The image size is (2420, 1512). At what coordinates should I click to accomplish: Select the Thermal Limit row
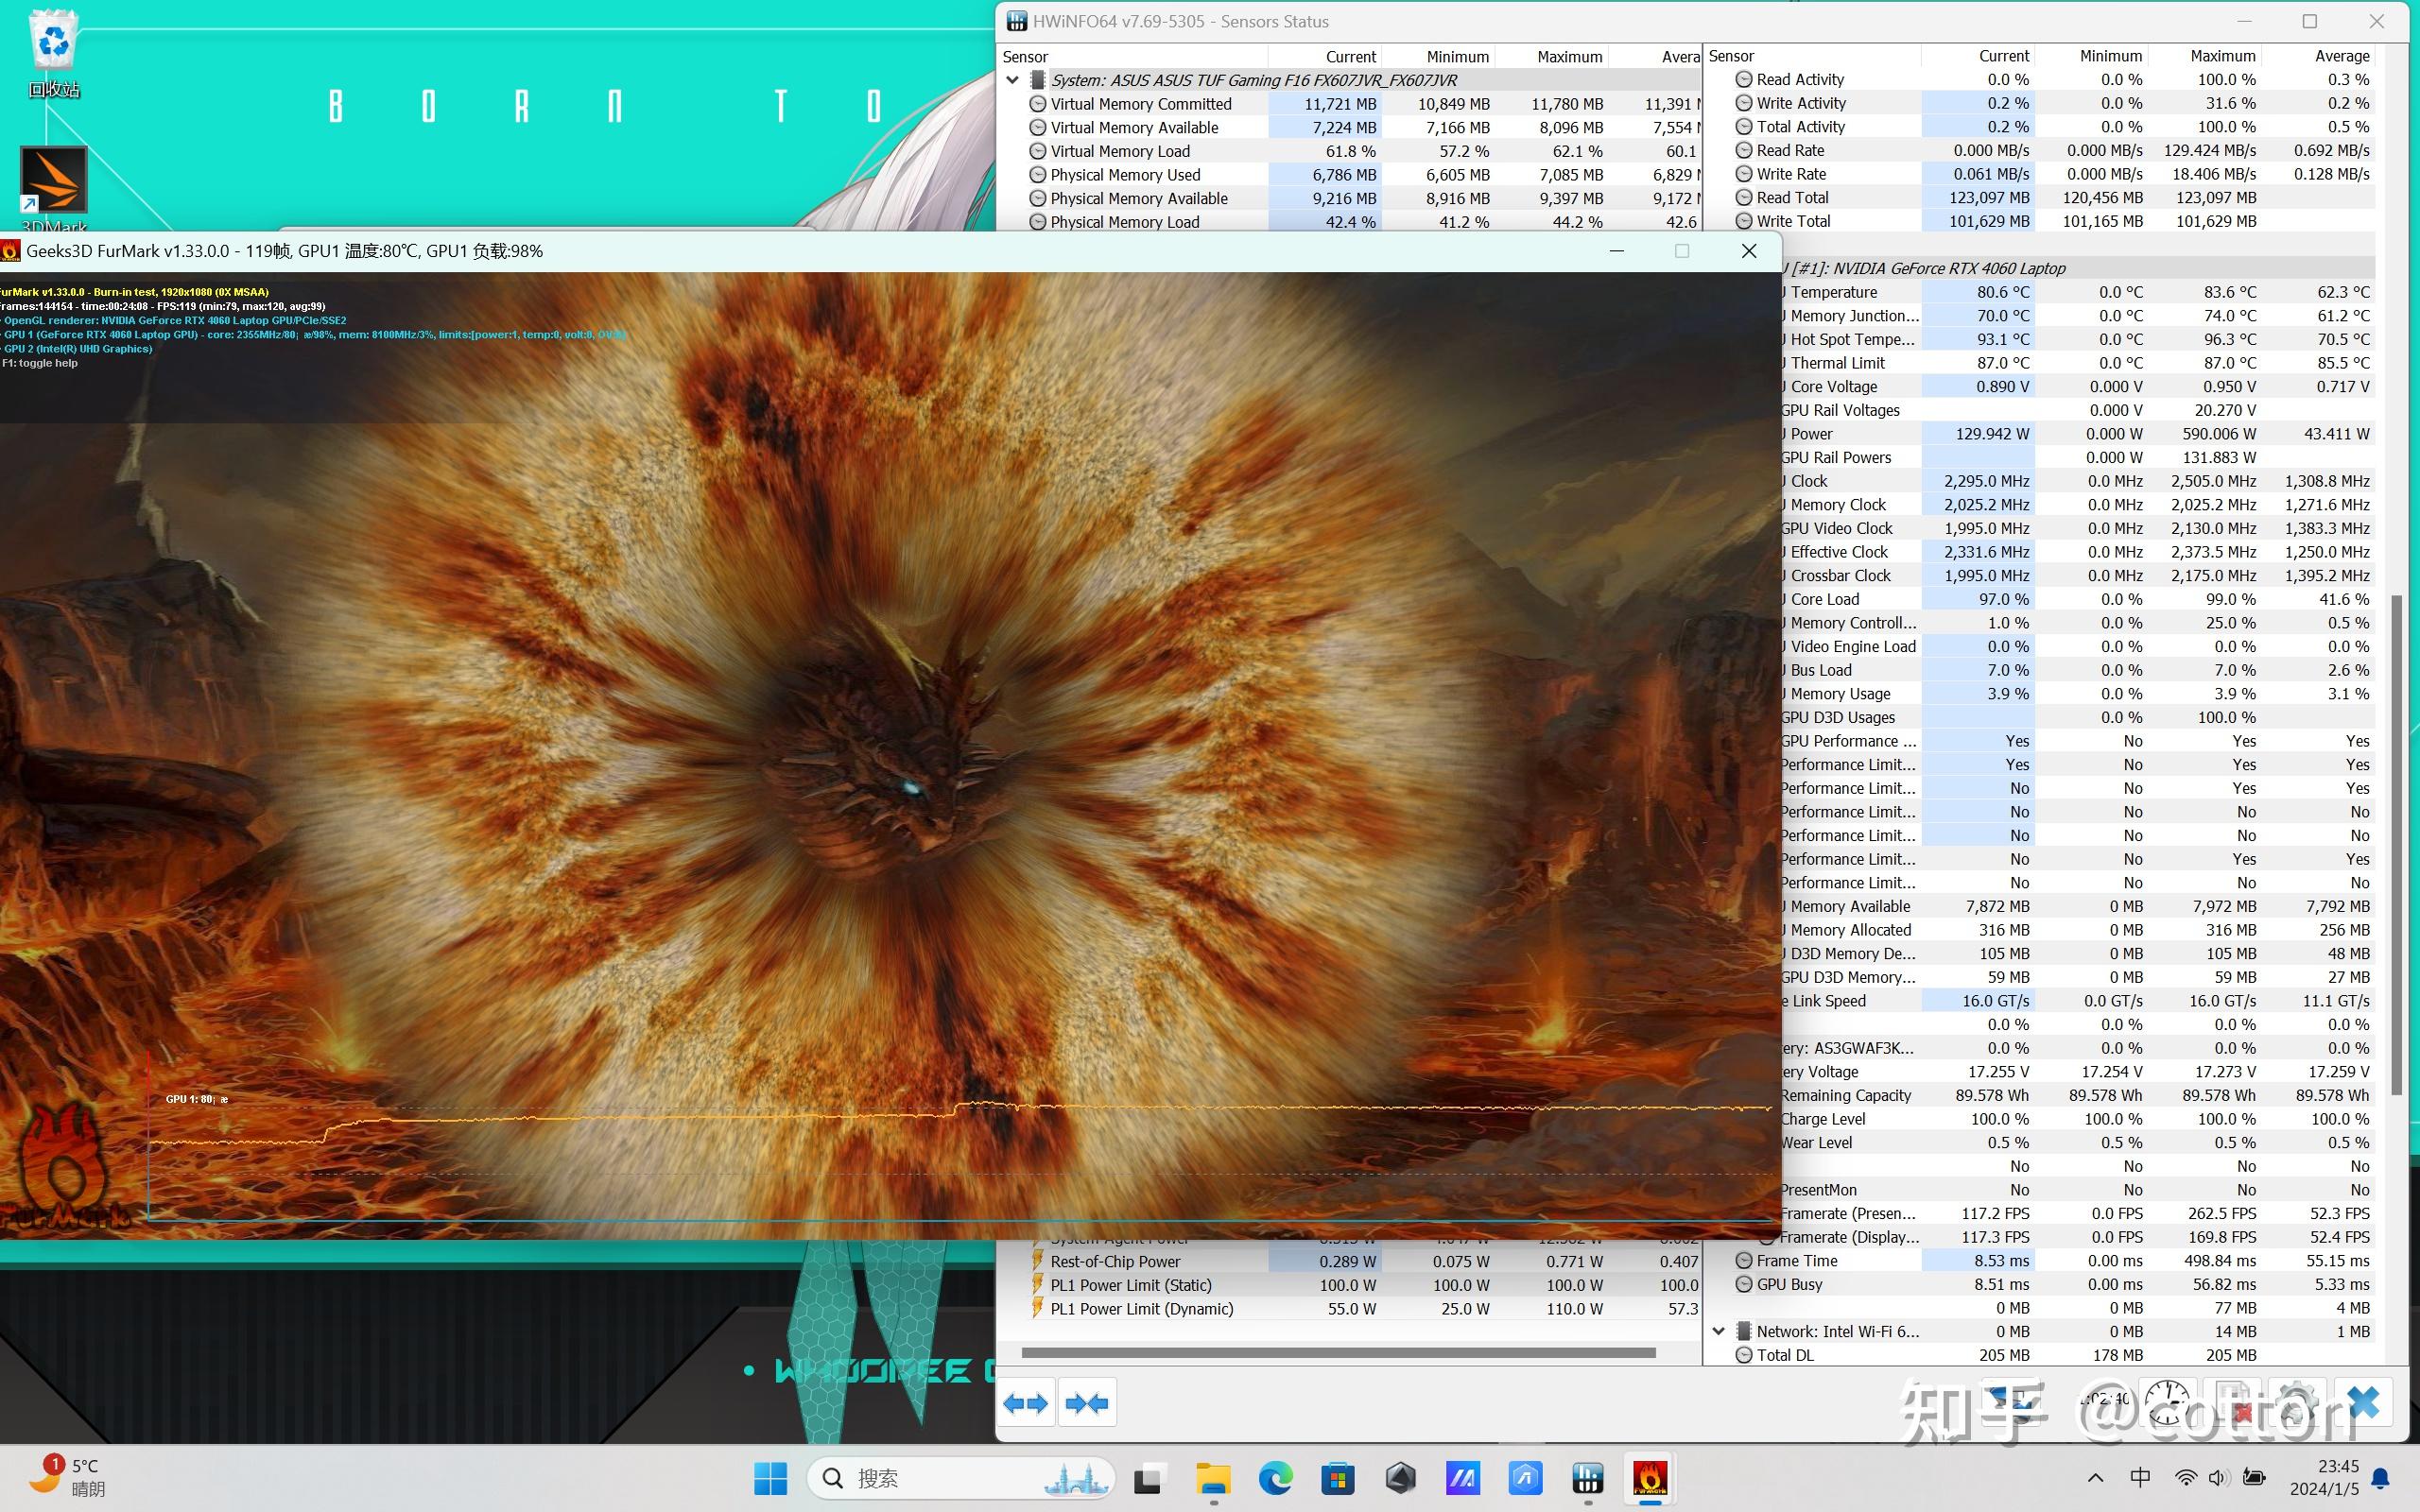click(2078, 363)
